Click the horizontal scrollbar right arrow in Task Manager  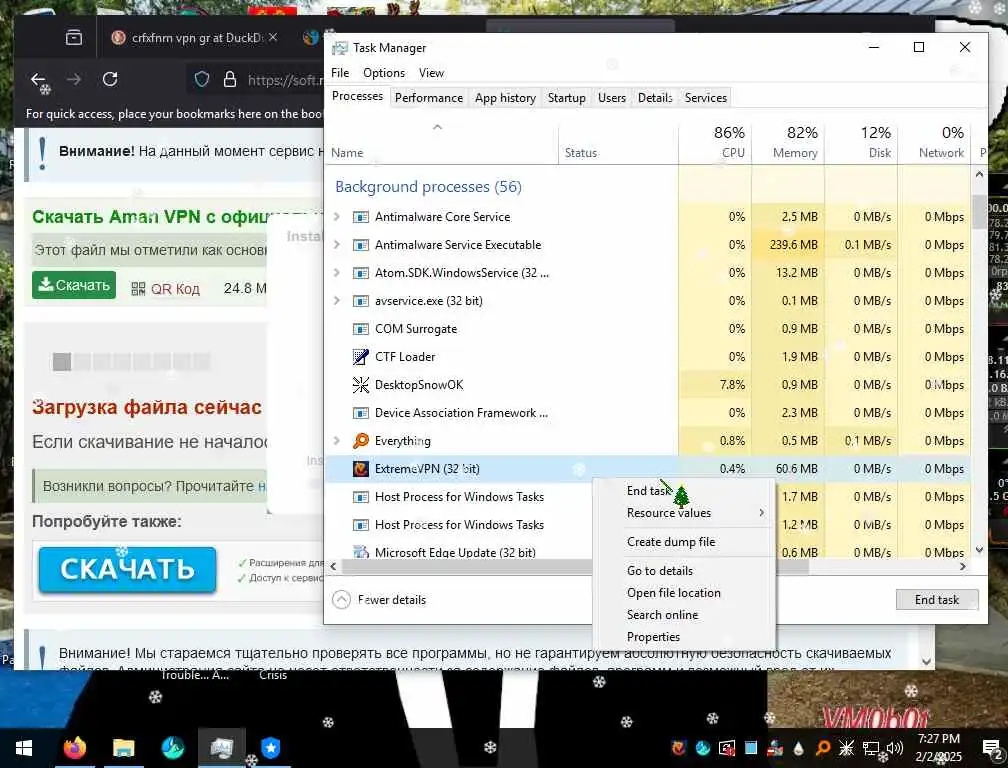(x=962, y=567)
